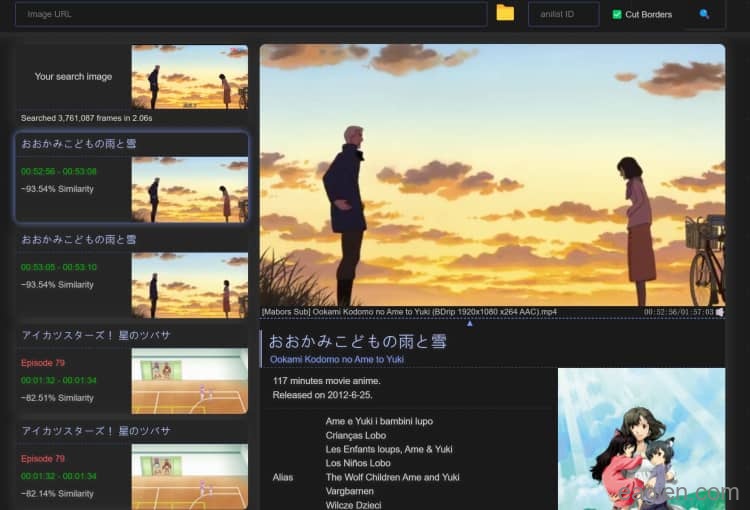The image size is (750, 510).
Task: Open the Ookami Kodomo no Ame to Yuki link
Action: coord(336,359)
